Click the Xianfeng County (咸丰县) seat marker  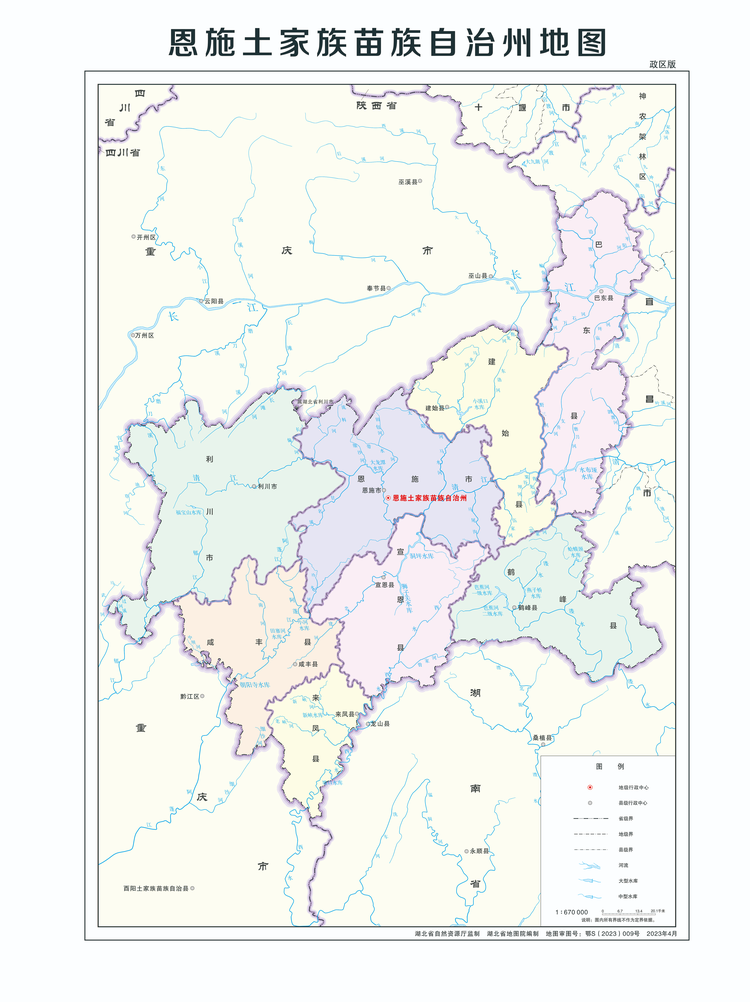(x=295, y=663)
